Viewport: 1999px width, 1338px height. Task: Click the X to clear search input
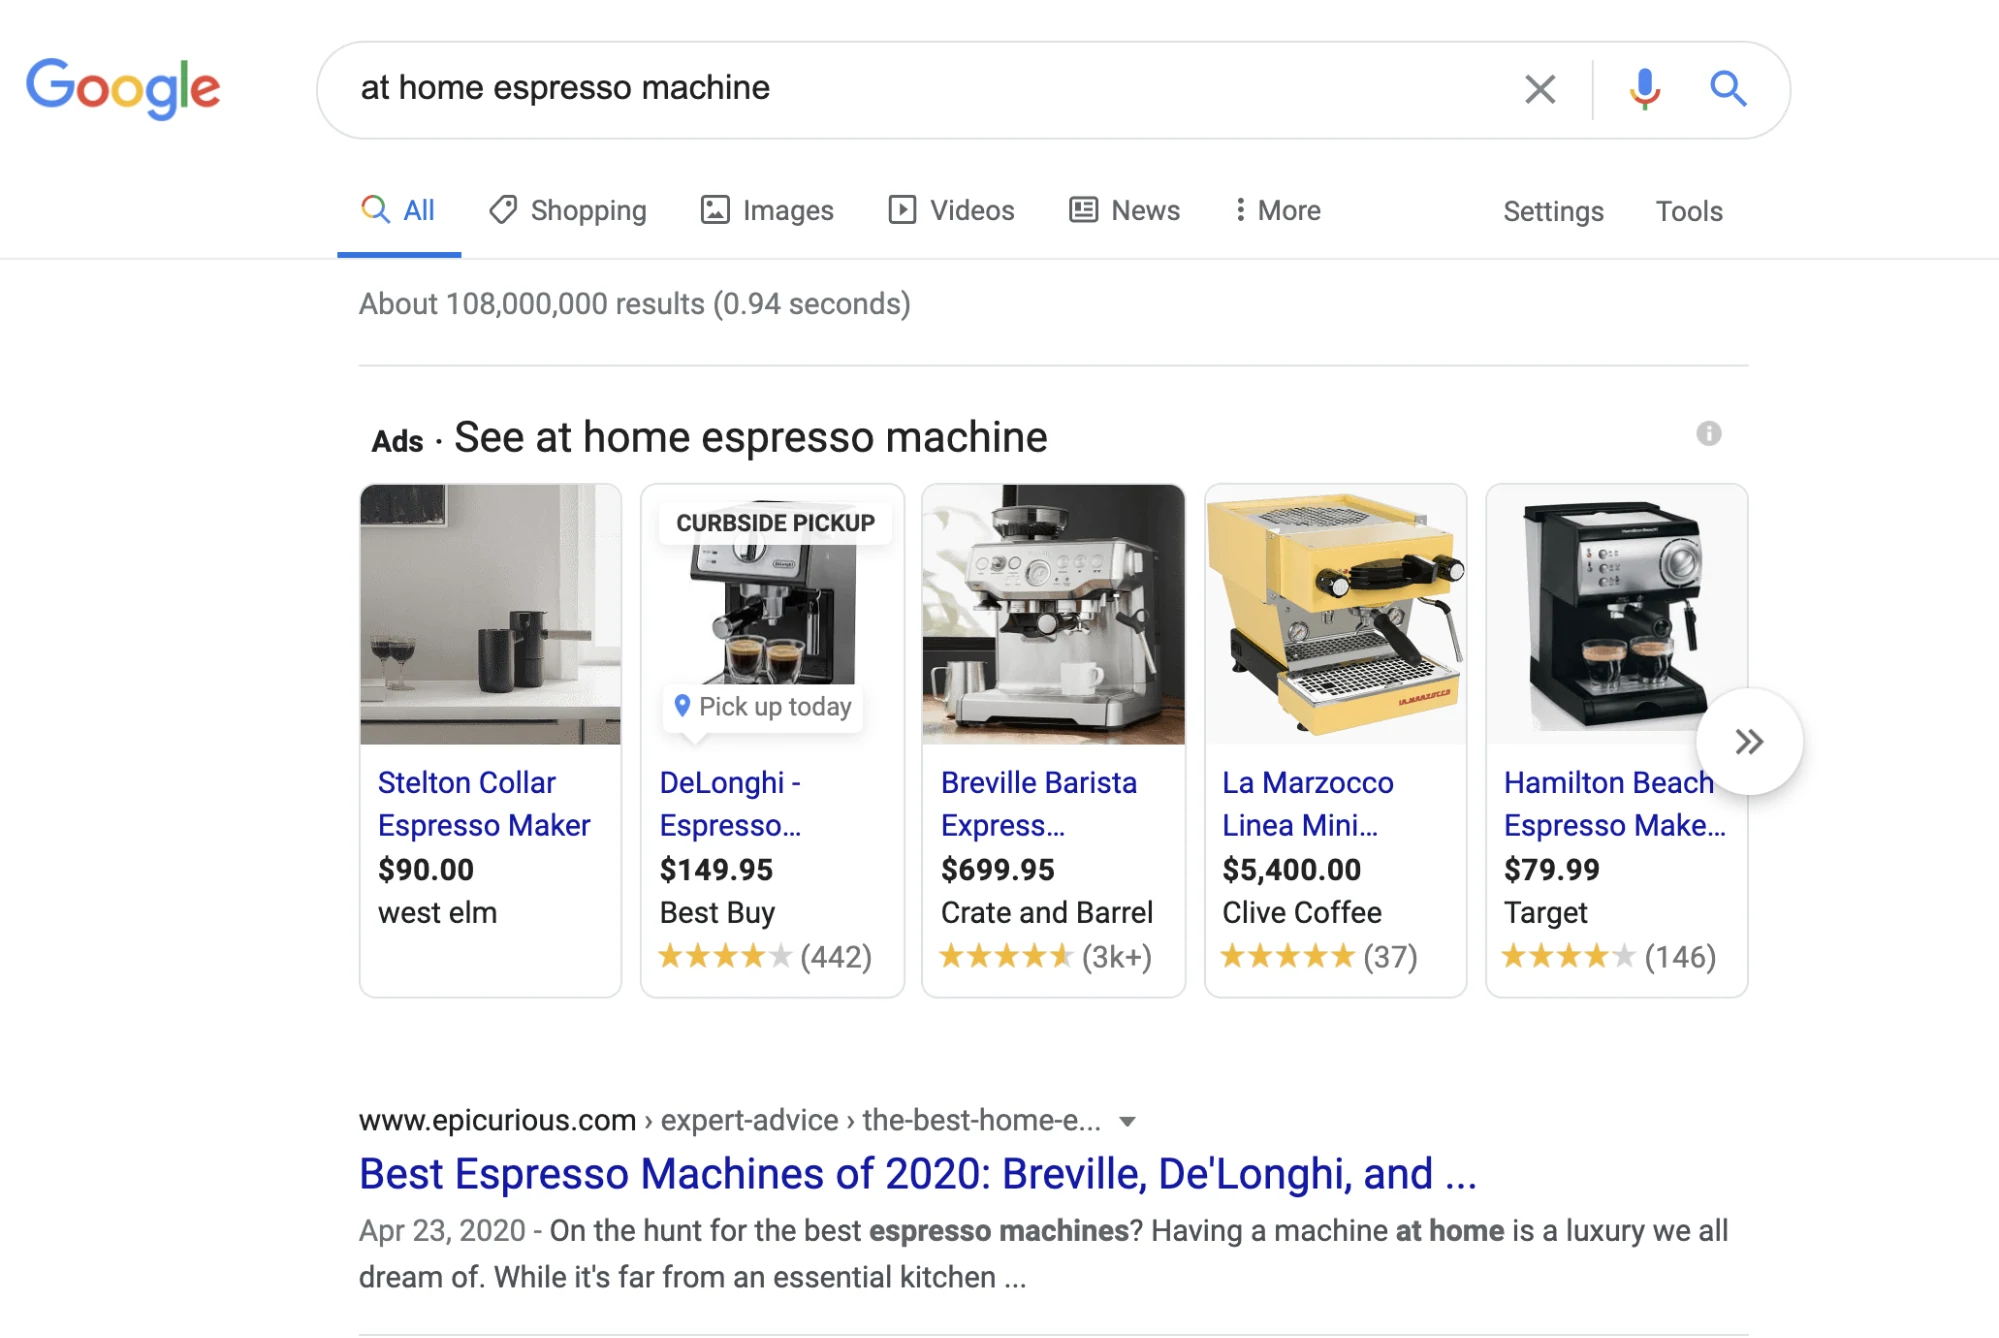1538,85
